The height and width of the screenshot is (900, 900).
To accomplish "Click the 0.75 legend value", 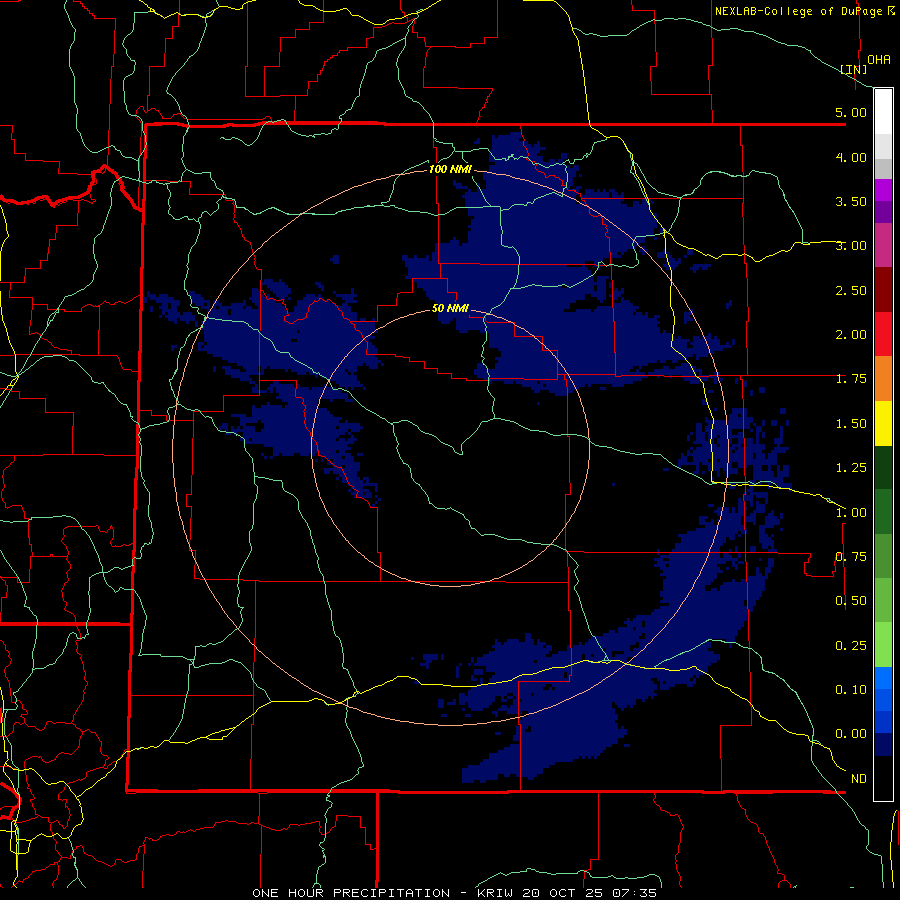I will pos(851,557).
